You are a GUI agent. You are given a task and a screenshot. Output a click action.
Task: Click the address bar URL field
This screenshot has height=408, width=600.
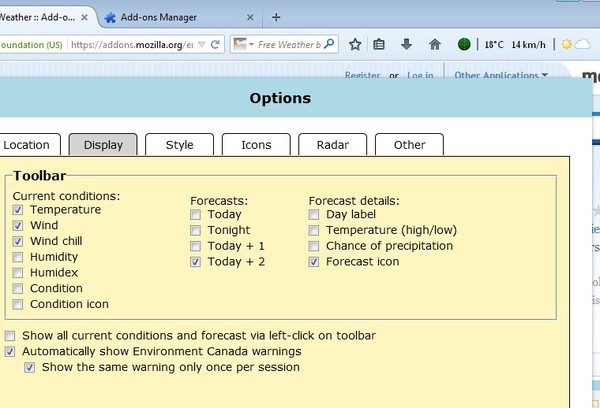(x=132, y=45)
